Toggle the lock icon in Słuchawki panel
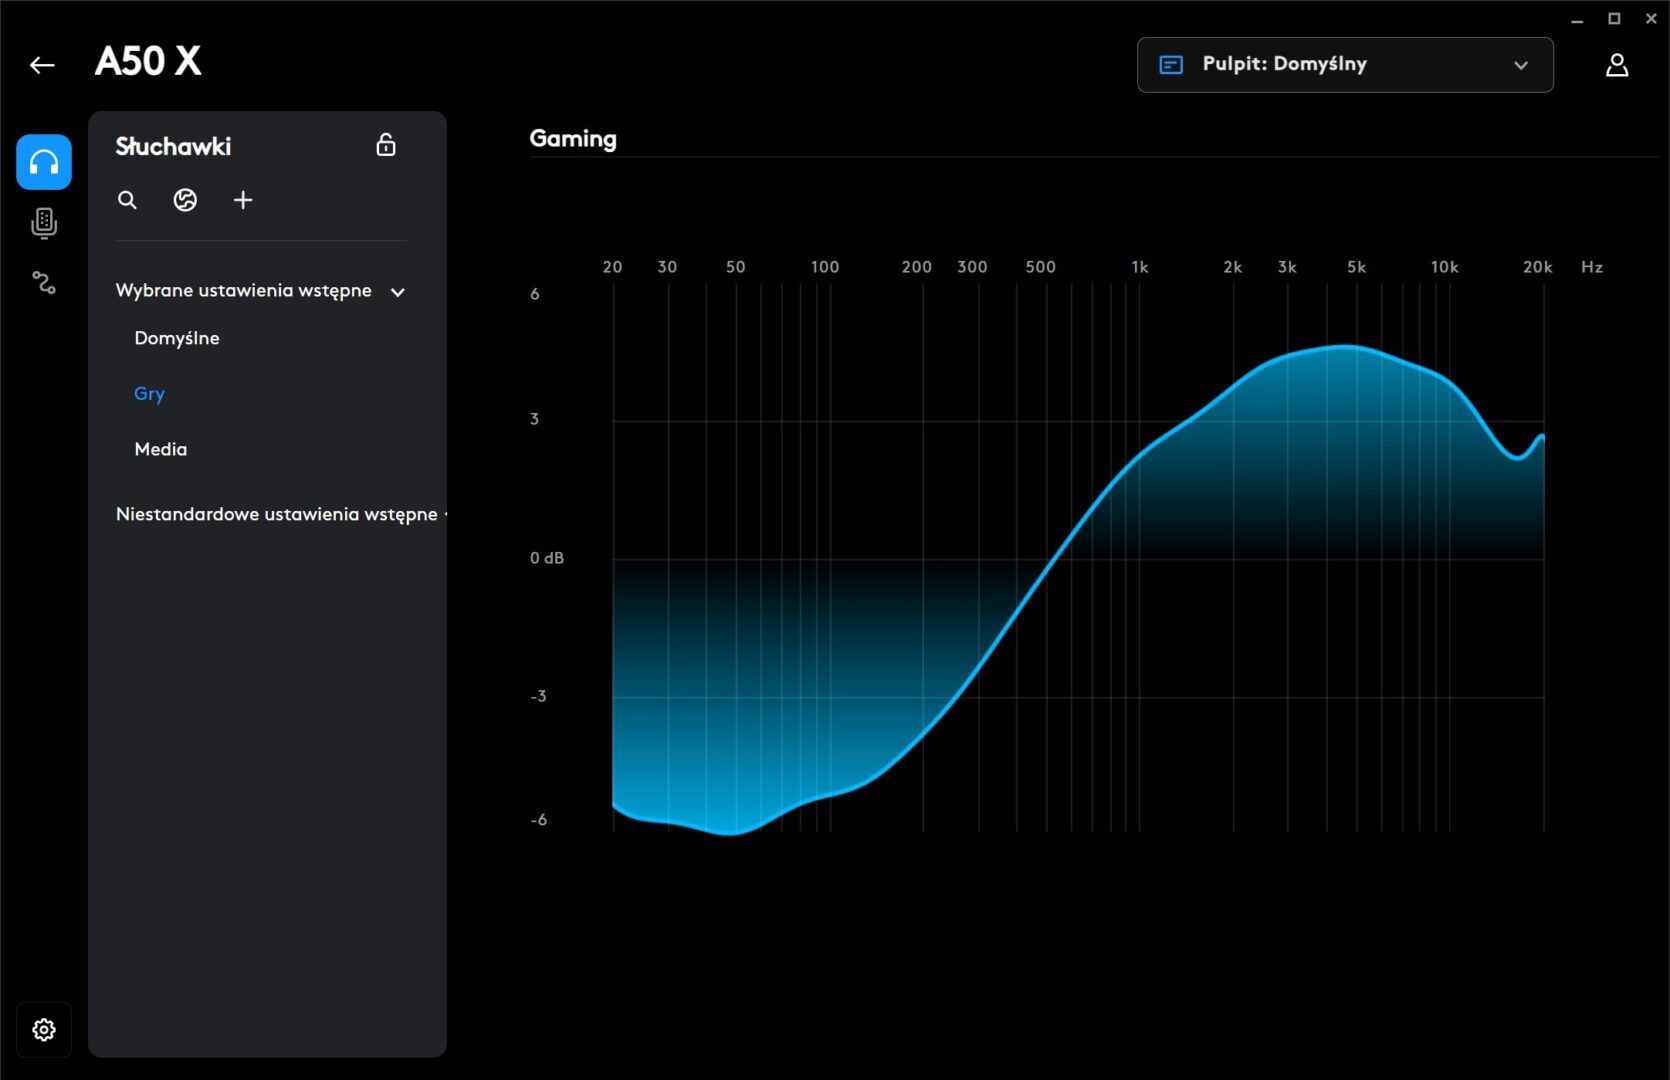 coord(386,146)
